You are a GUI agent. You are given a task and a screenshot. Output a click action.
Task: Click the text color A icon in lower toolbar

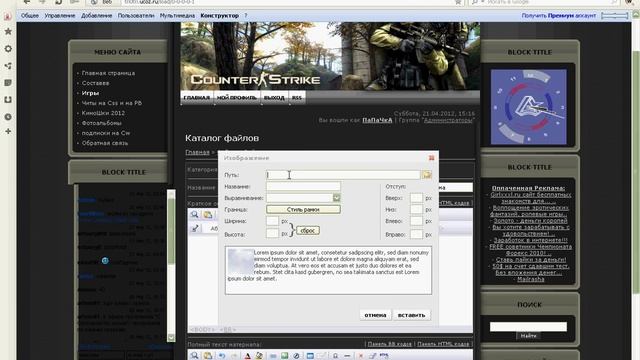247,356
